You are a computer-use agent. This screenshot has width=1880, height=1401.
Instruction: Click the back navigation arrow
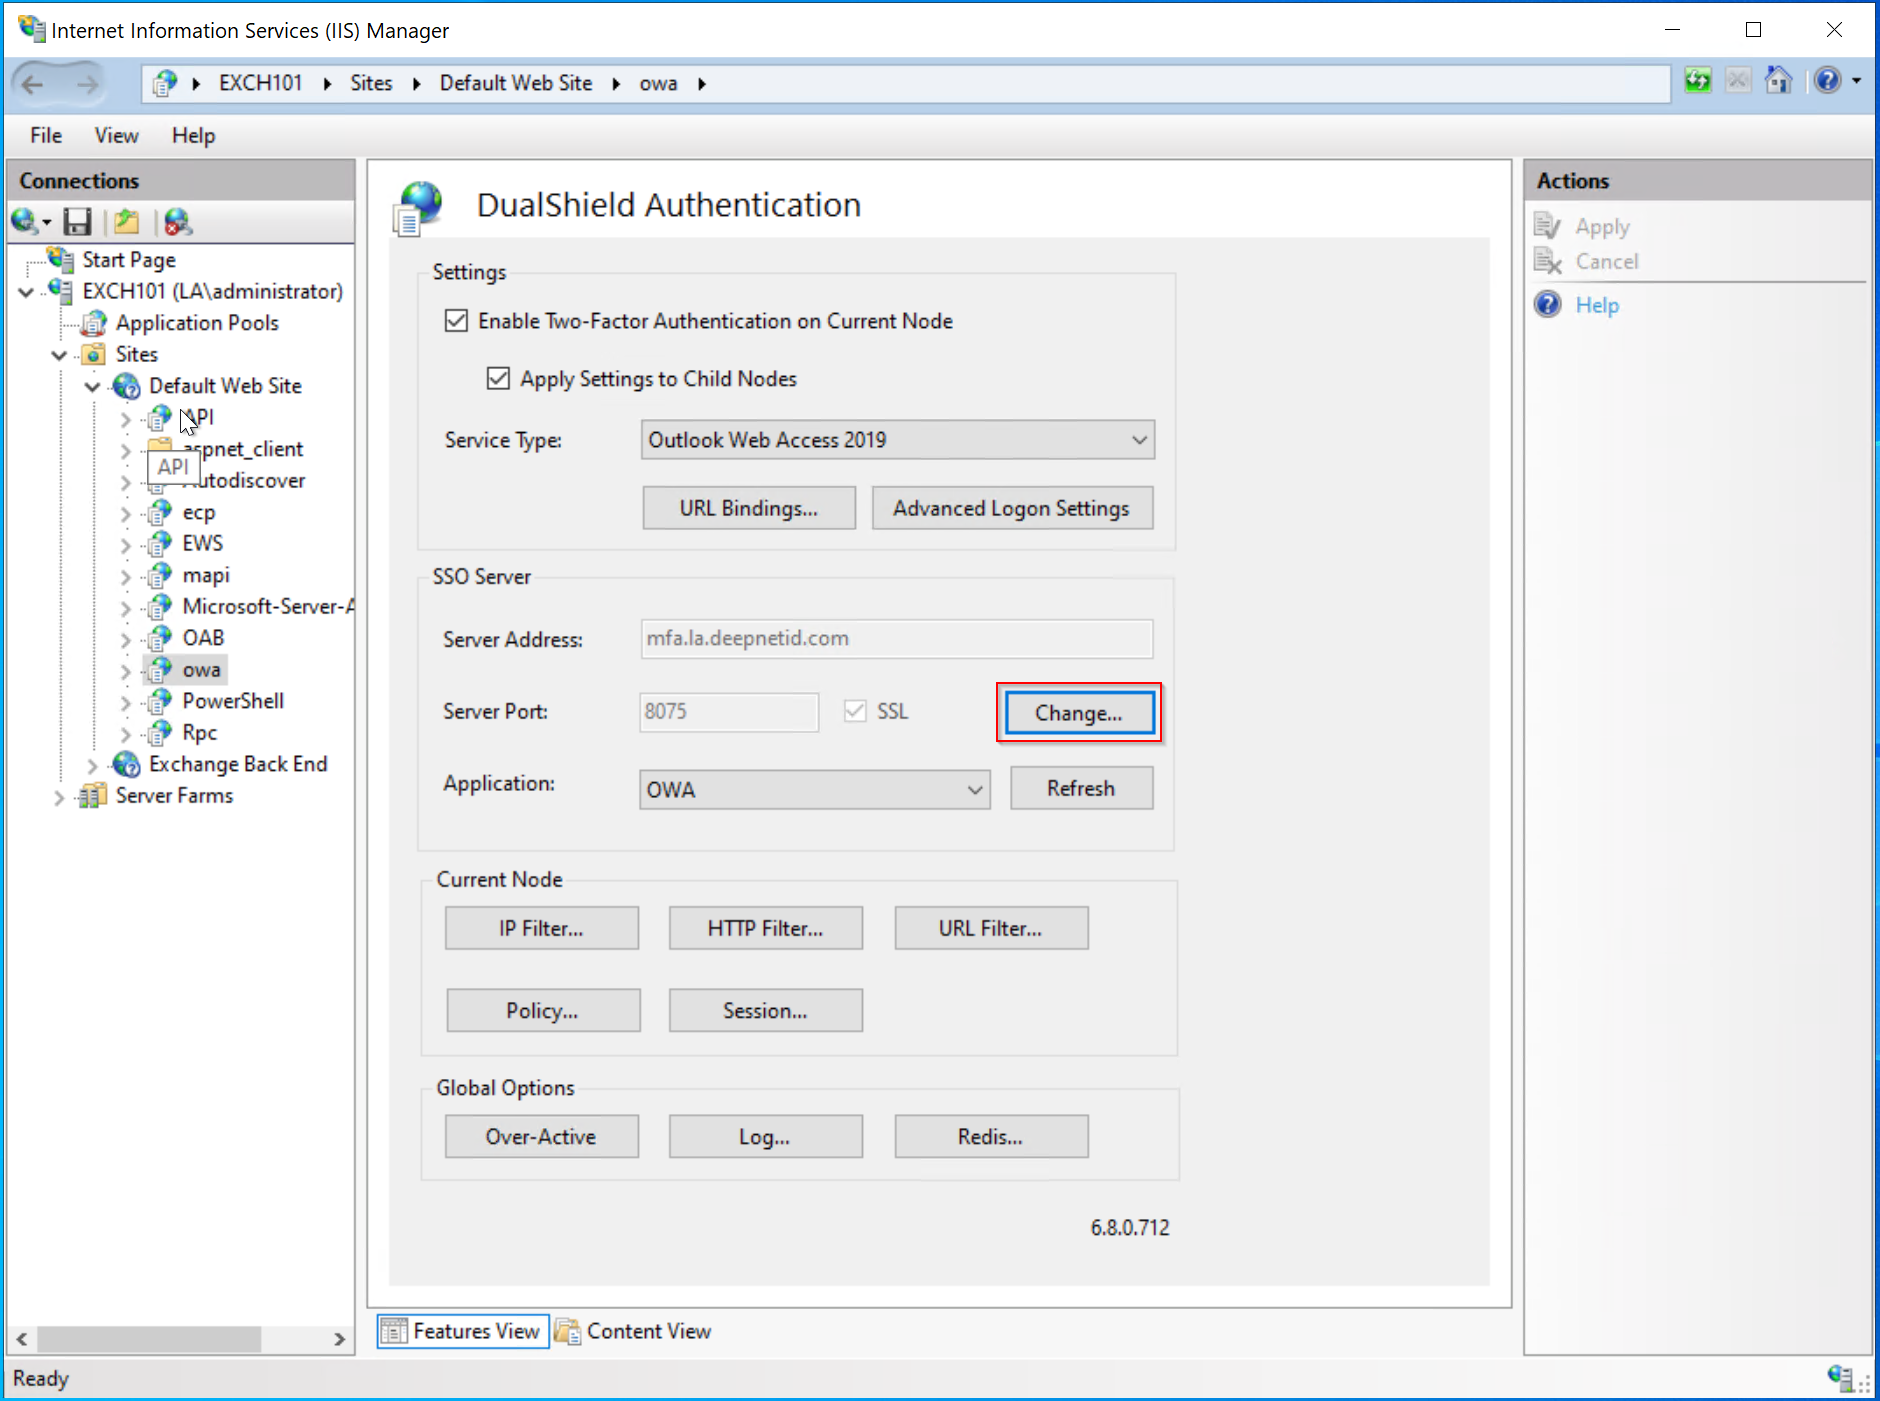pos(33,84)
